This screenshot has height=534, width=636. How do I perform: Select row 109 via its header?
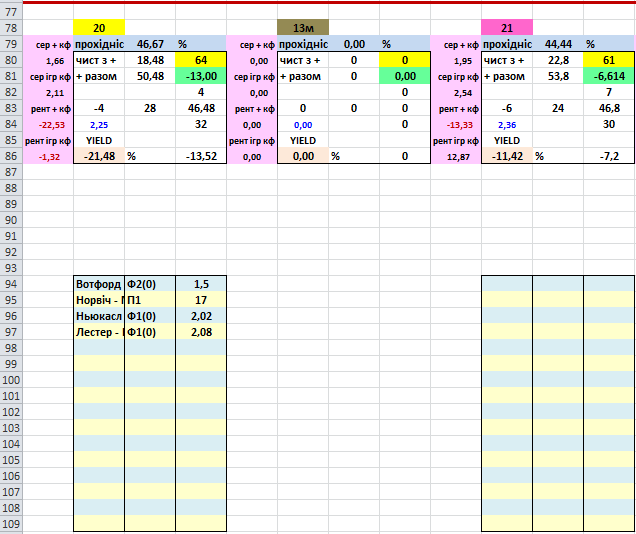click(x=11, y=524)
